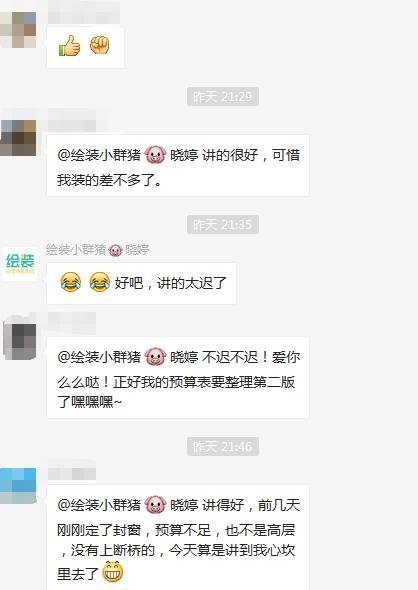Click the @绘装小群猪 mention in 不迟不迟 message
The width and height of the screenshot is (418, 590).
(99, 356)
